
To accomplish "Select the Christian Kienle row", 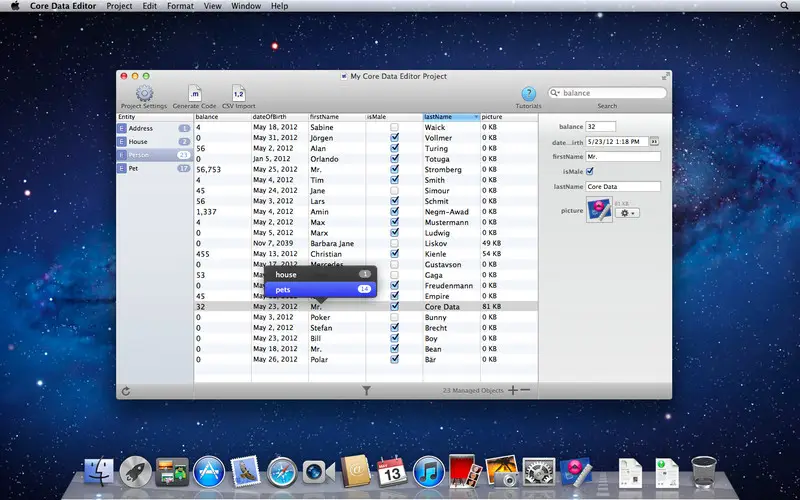I will pos(366,254).
